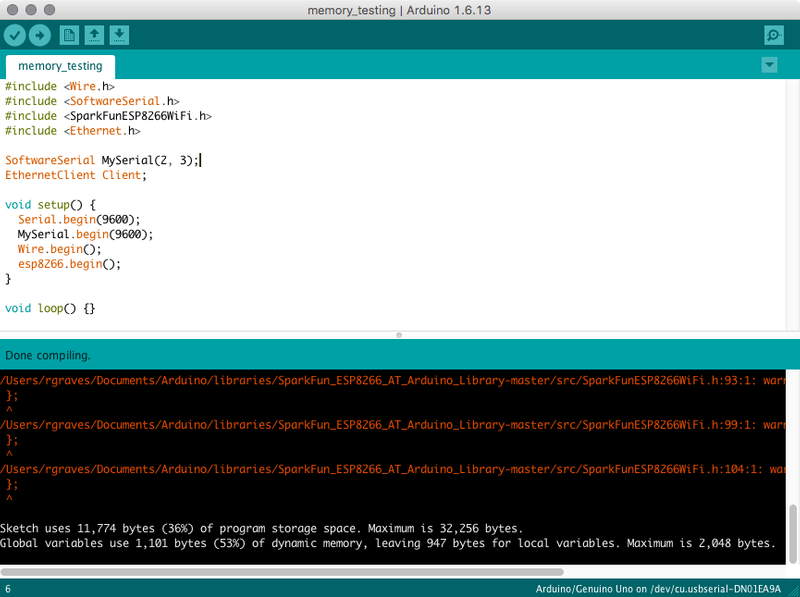Place cursor on the Wire.begin() line
The height and width of the screenshot is (597, 800).
[x=60, y=248]
